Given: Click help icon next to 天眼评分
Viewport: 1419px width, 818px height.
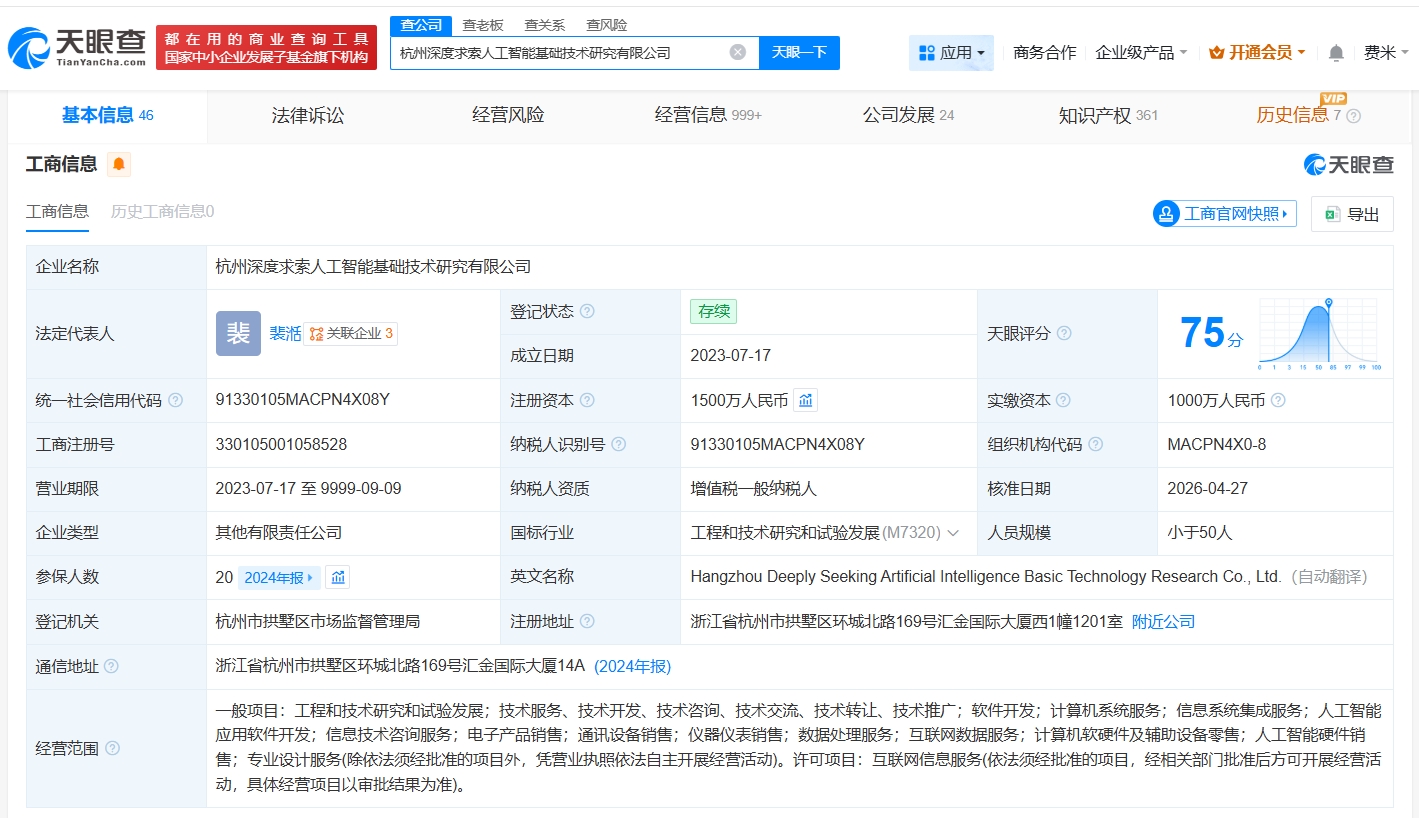Looking at the screenshot, I should pos(1064,333).
